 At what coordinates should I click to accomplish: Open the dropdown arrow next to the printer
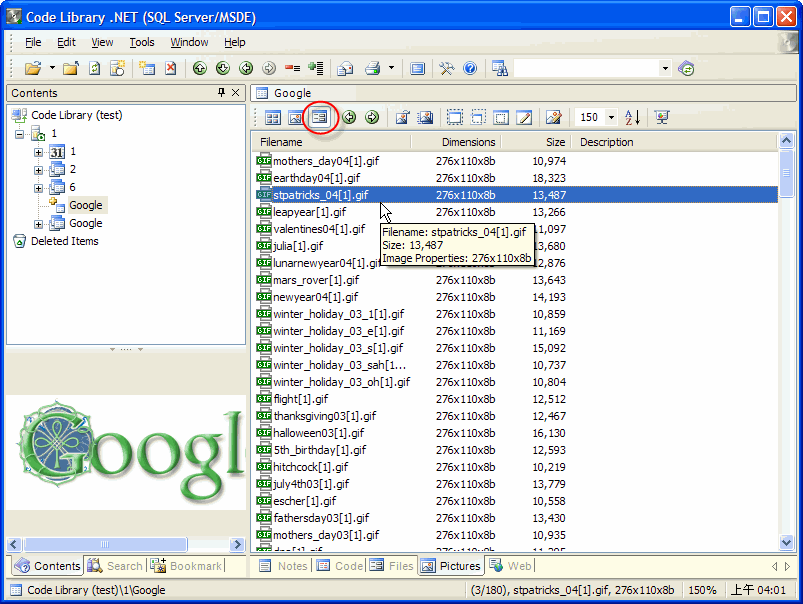pyautogui.click(x=391, y=68)
